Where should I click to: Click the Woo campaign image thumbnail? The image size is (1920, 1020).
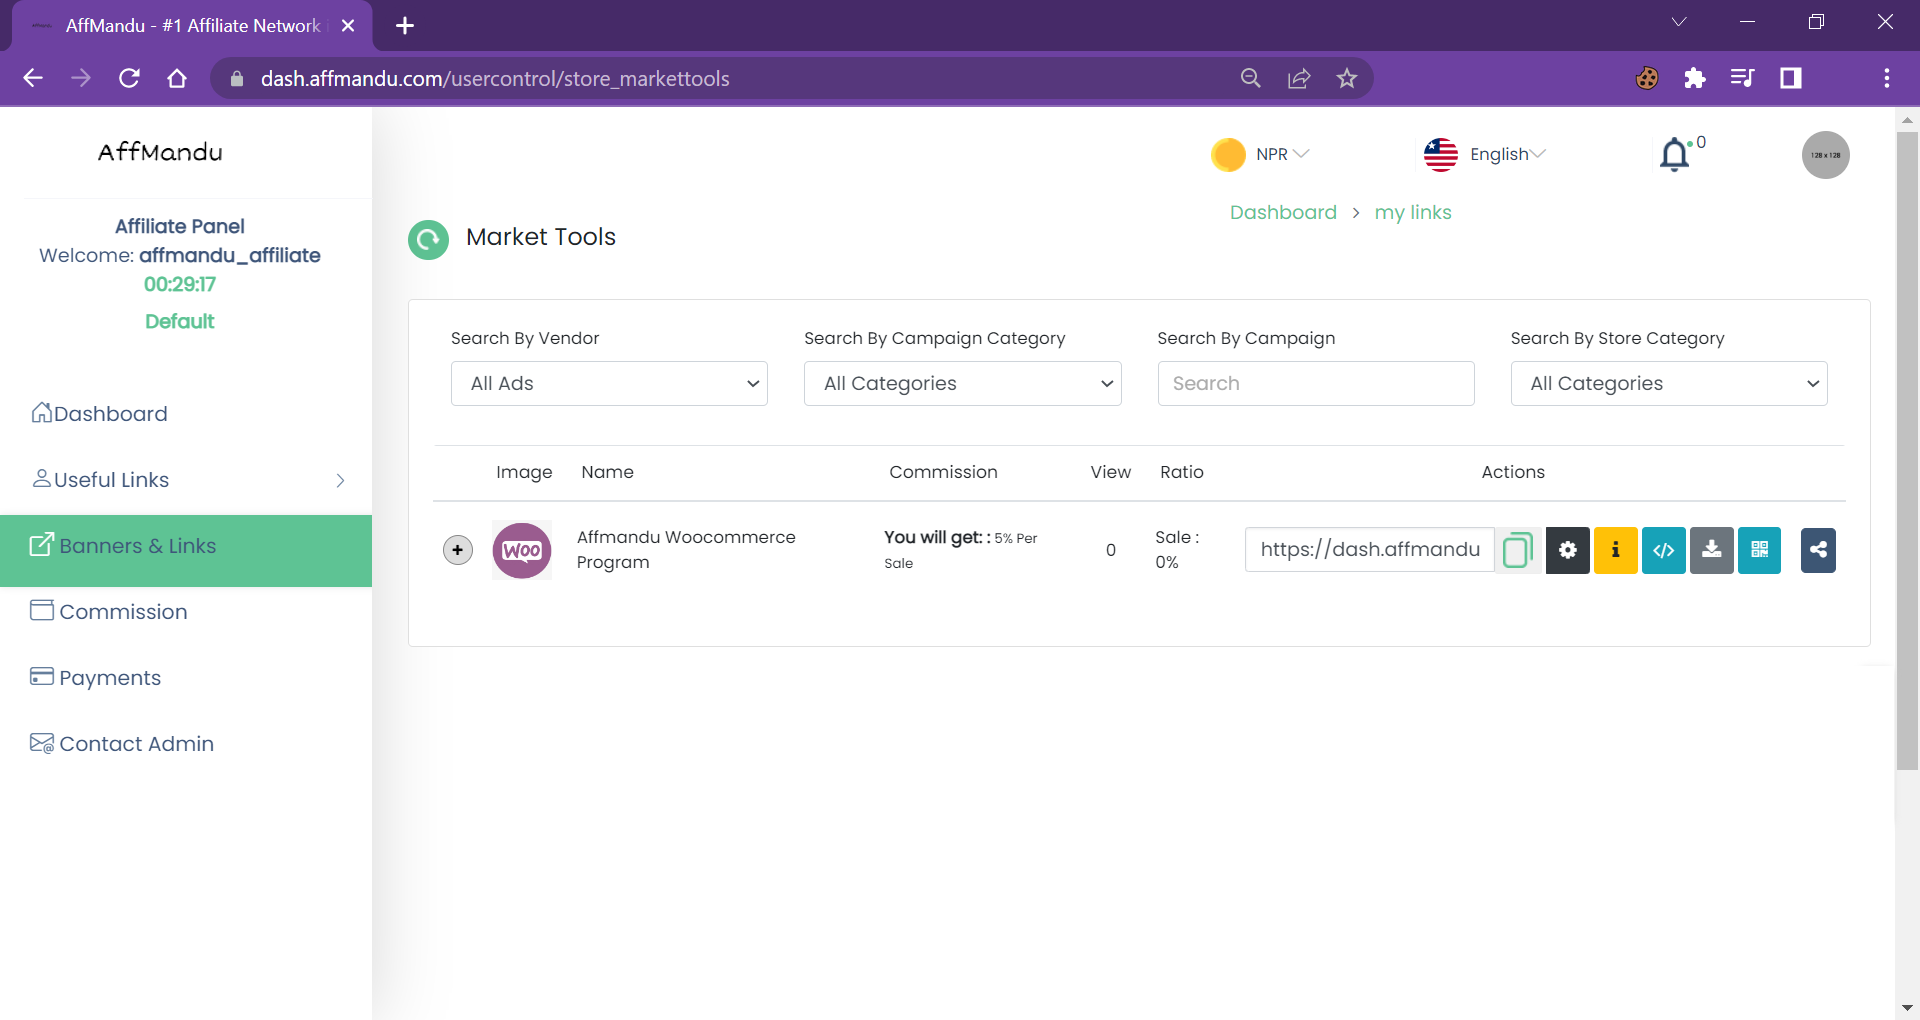coord(522,550)
